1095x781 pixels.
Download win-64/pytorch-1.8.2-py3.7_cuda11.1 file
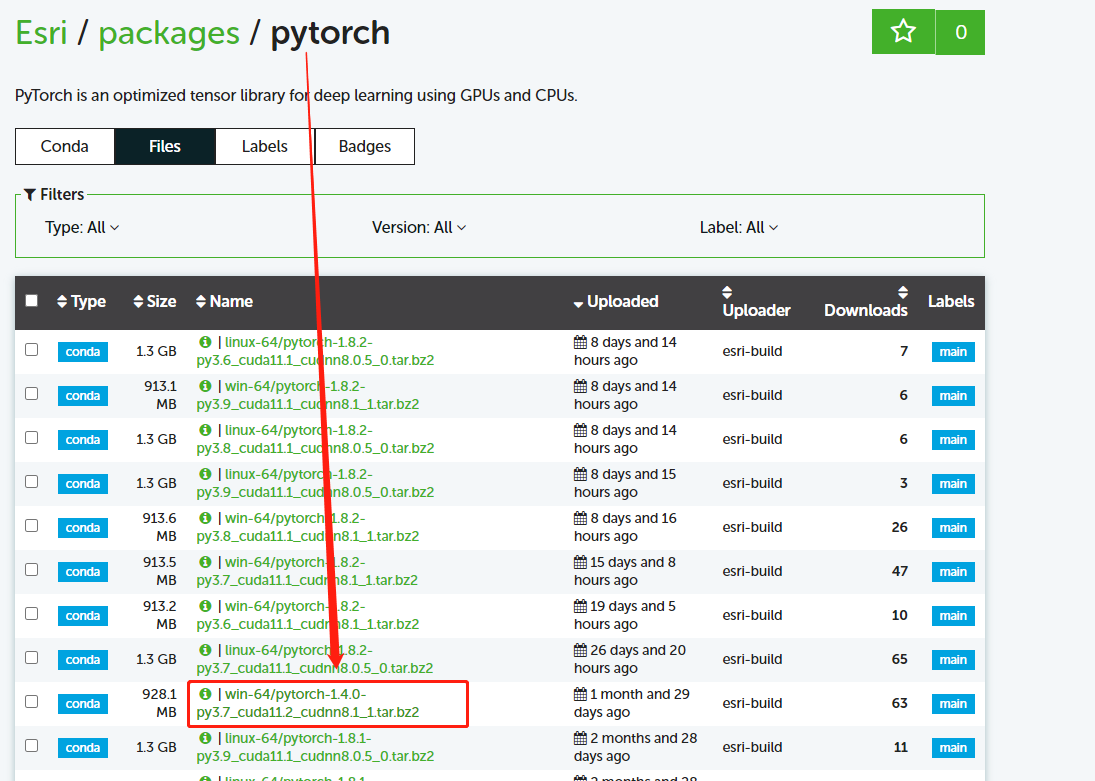click(307, 571)
